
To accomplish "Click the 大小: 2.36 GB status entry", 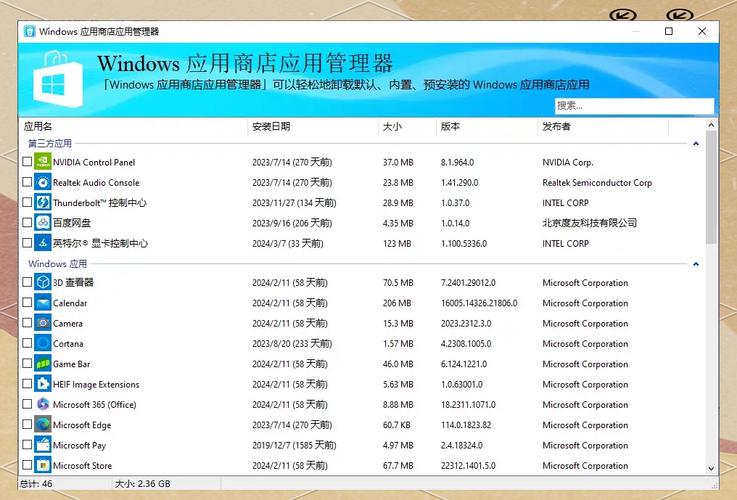I will 142,484.
